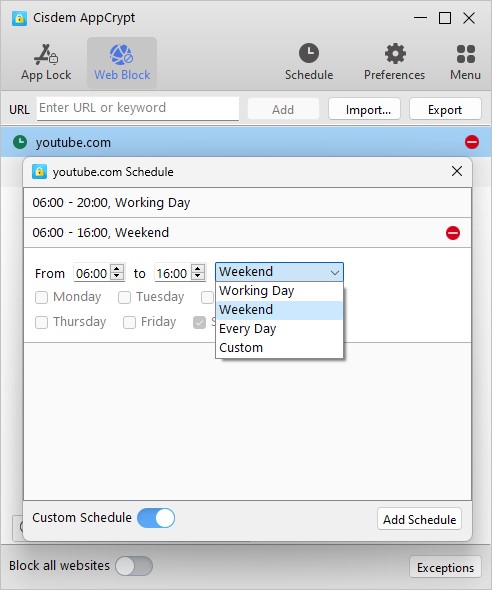Viewport: 492px width, 590px height.
Task: Decrease the From time with down arrow
Action: click(x=117, y=276)
